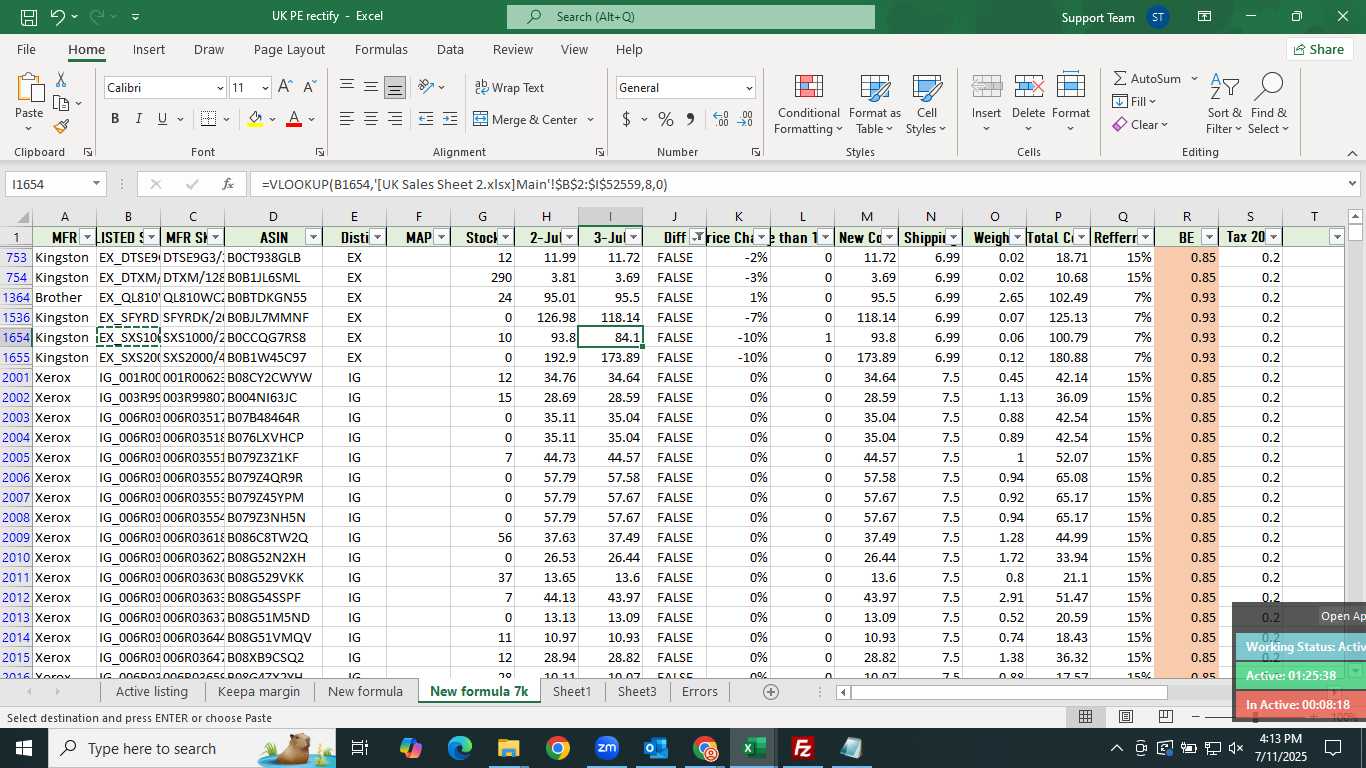Apply the red font color
Image resolution: width=1366 pixels, height=768 pixels.
pos(294,119)
